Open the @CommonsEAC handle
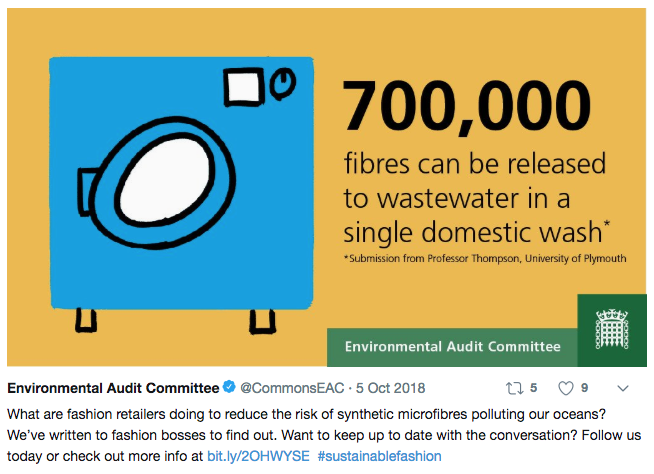Viewport: 654px width, 474px height. [x=292, y=388]
